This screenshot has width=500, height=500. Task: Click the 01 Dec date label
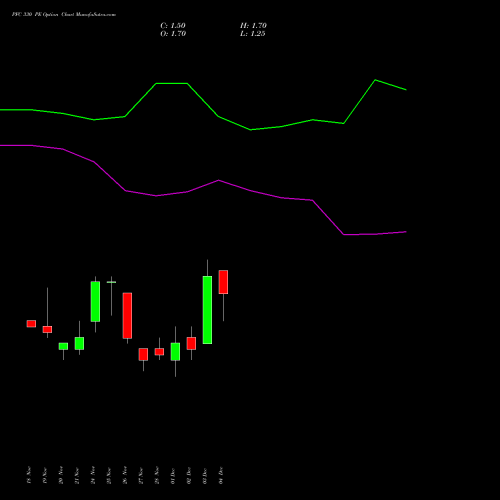[x=173, y=475]
